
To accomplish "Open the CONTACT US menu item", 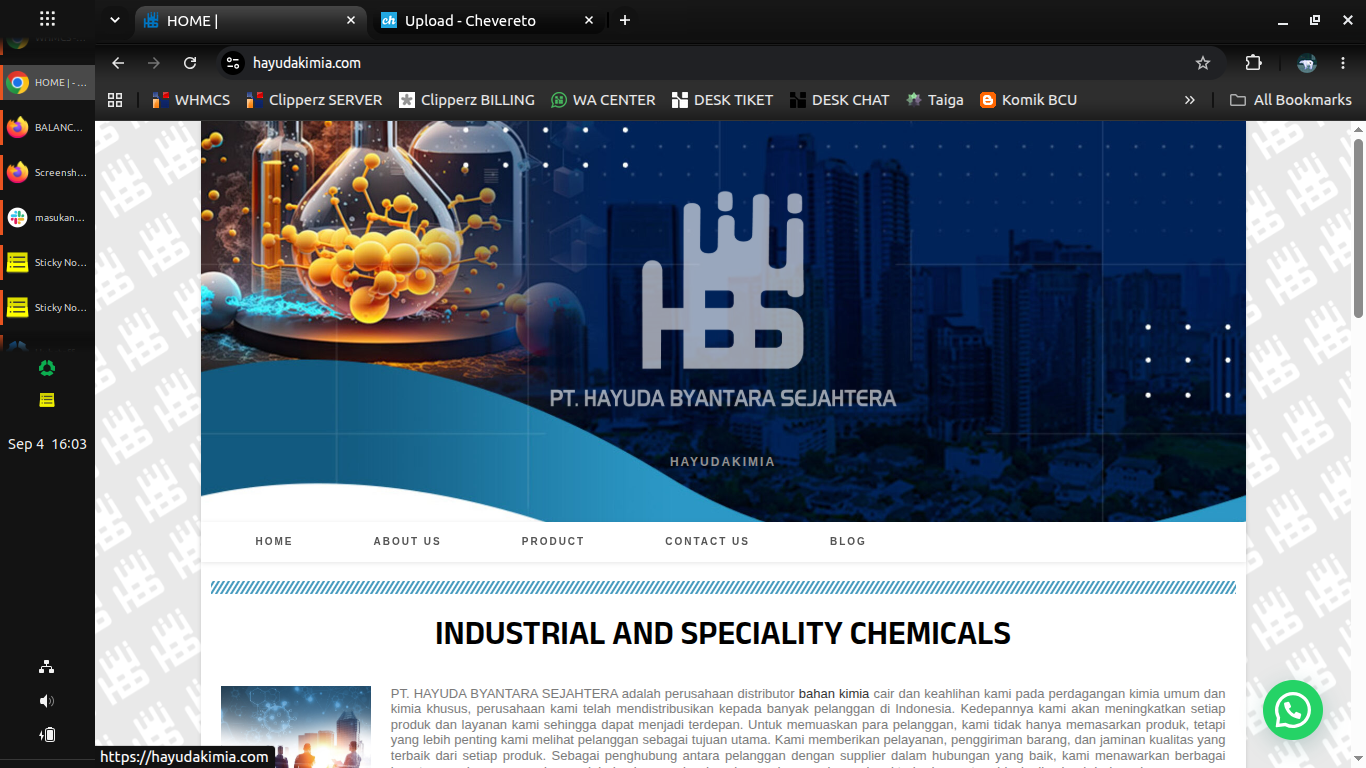I will tap(707, 541).
